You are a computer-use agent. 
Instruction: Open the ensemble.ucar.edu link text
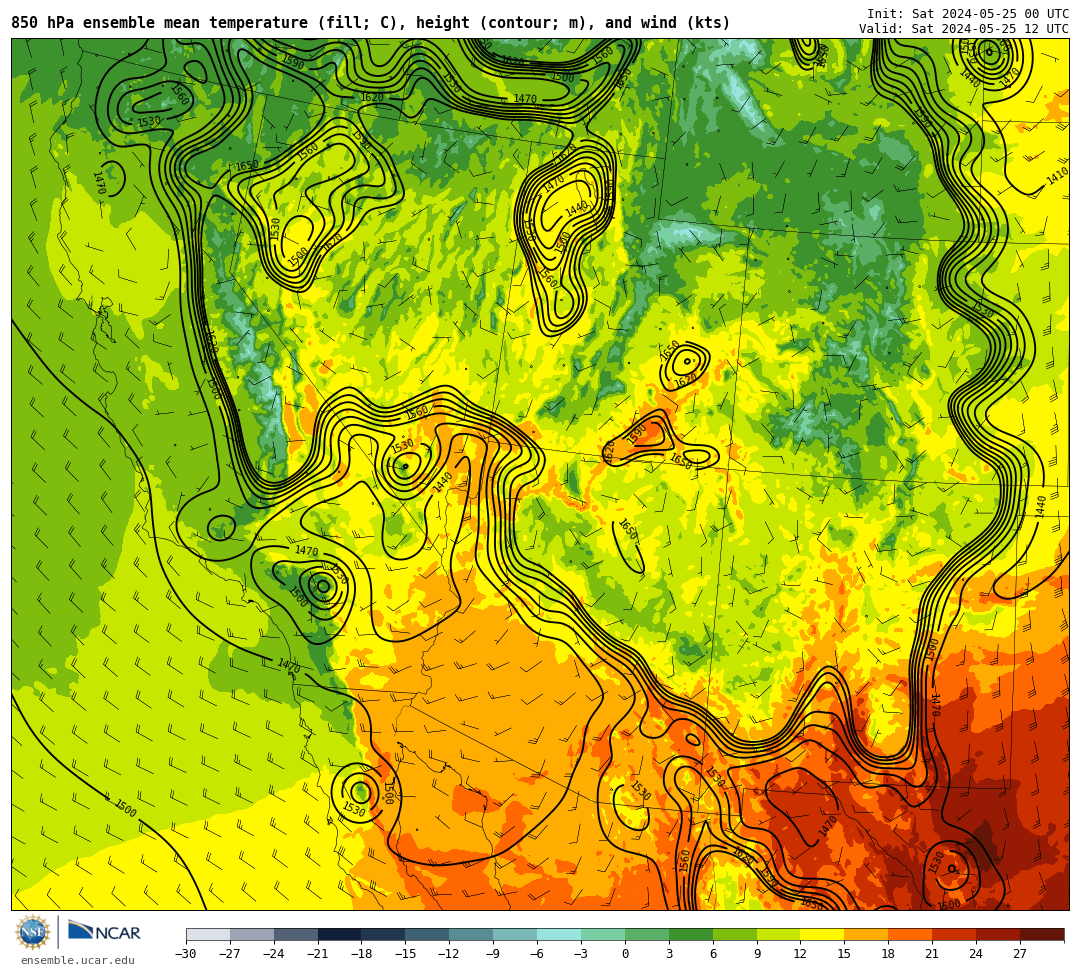(78, 960)
